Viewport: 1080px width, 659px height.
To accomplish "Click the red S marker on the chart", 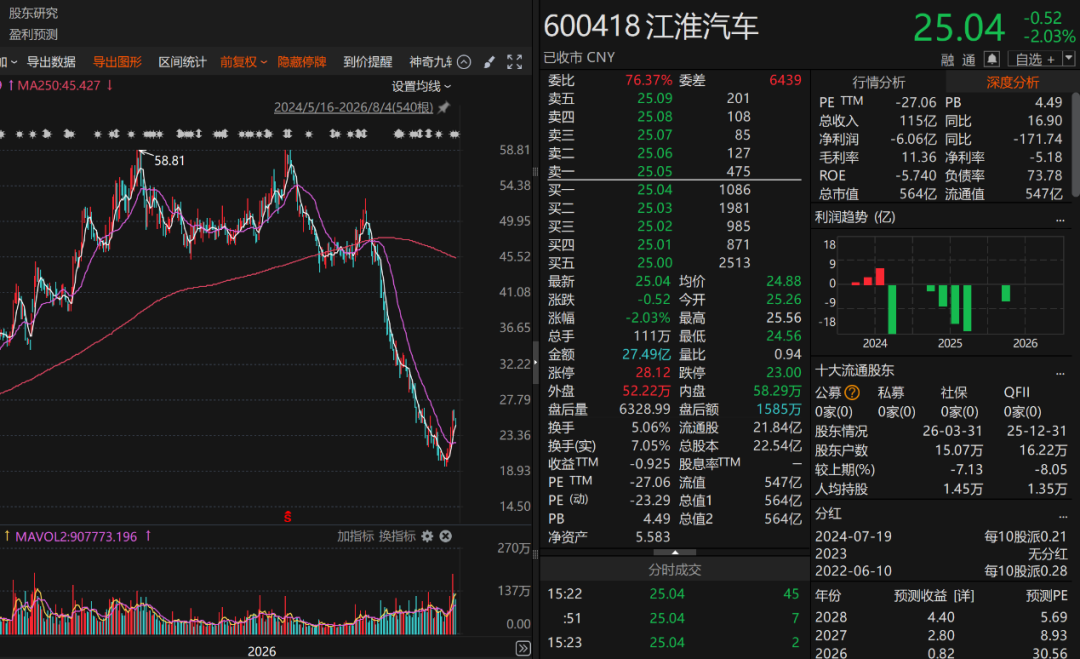I will (288, 516).
